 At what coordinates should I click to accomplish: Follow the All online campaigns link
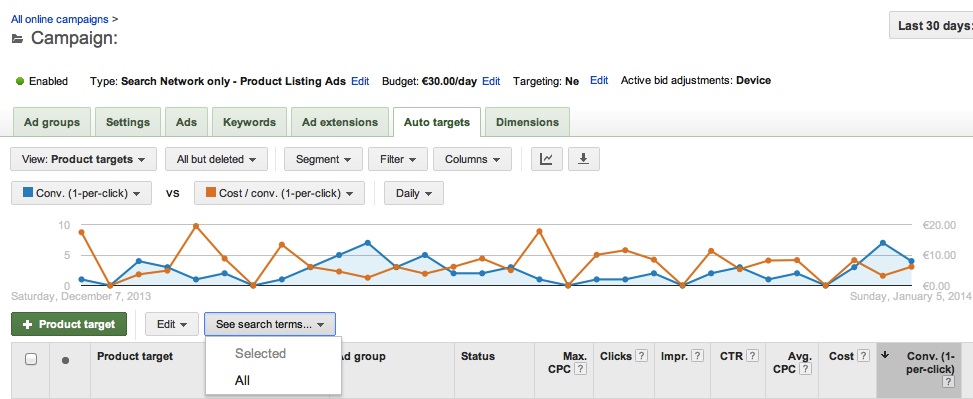60,19
